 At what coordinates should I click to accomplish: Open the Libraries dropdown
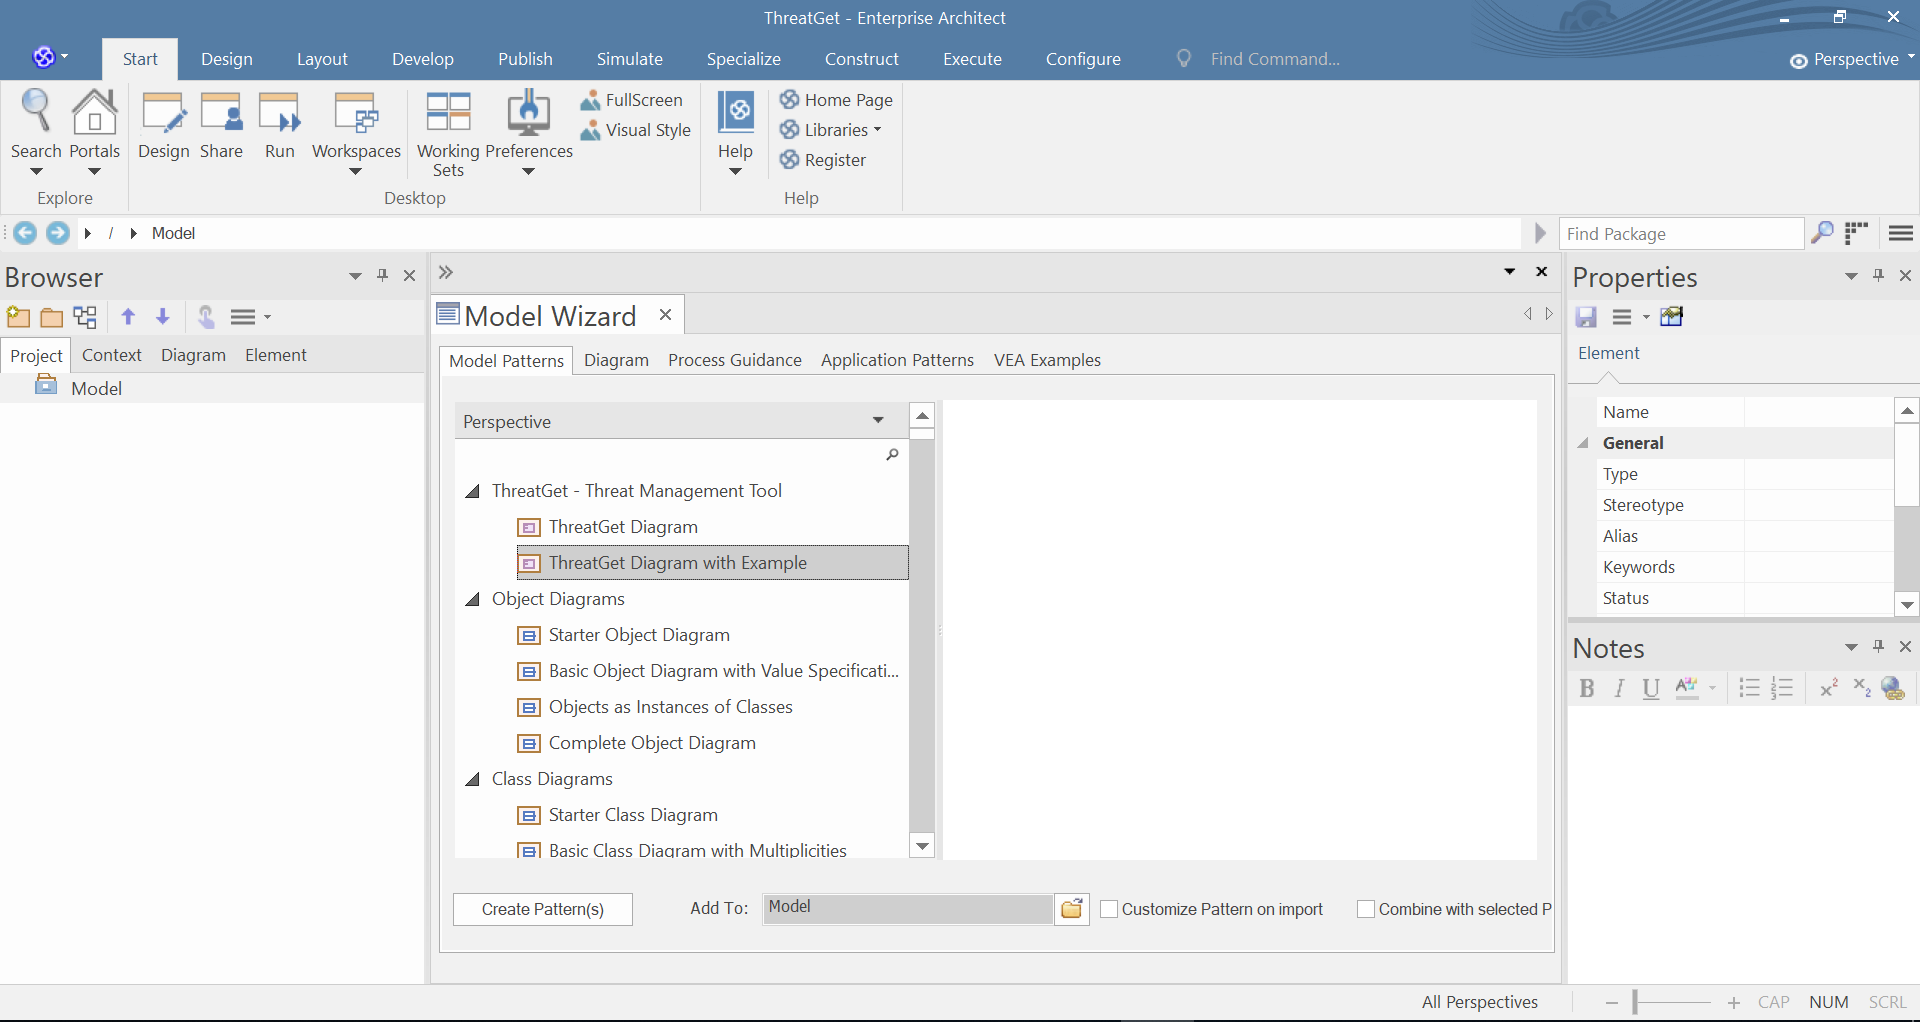pyautogui.click(x=831, y=130)
